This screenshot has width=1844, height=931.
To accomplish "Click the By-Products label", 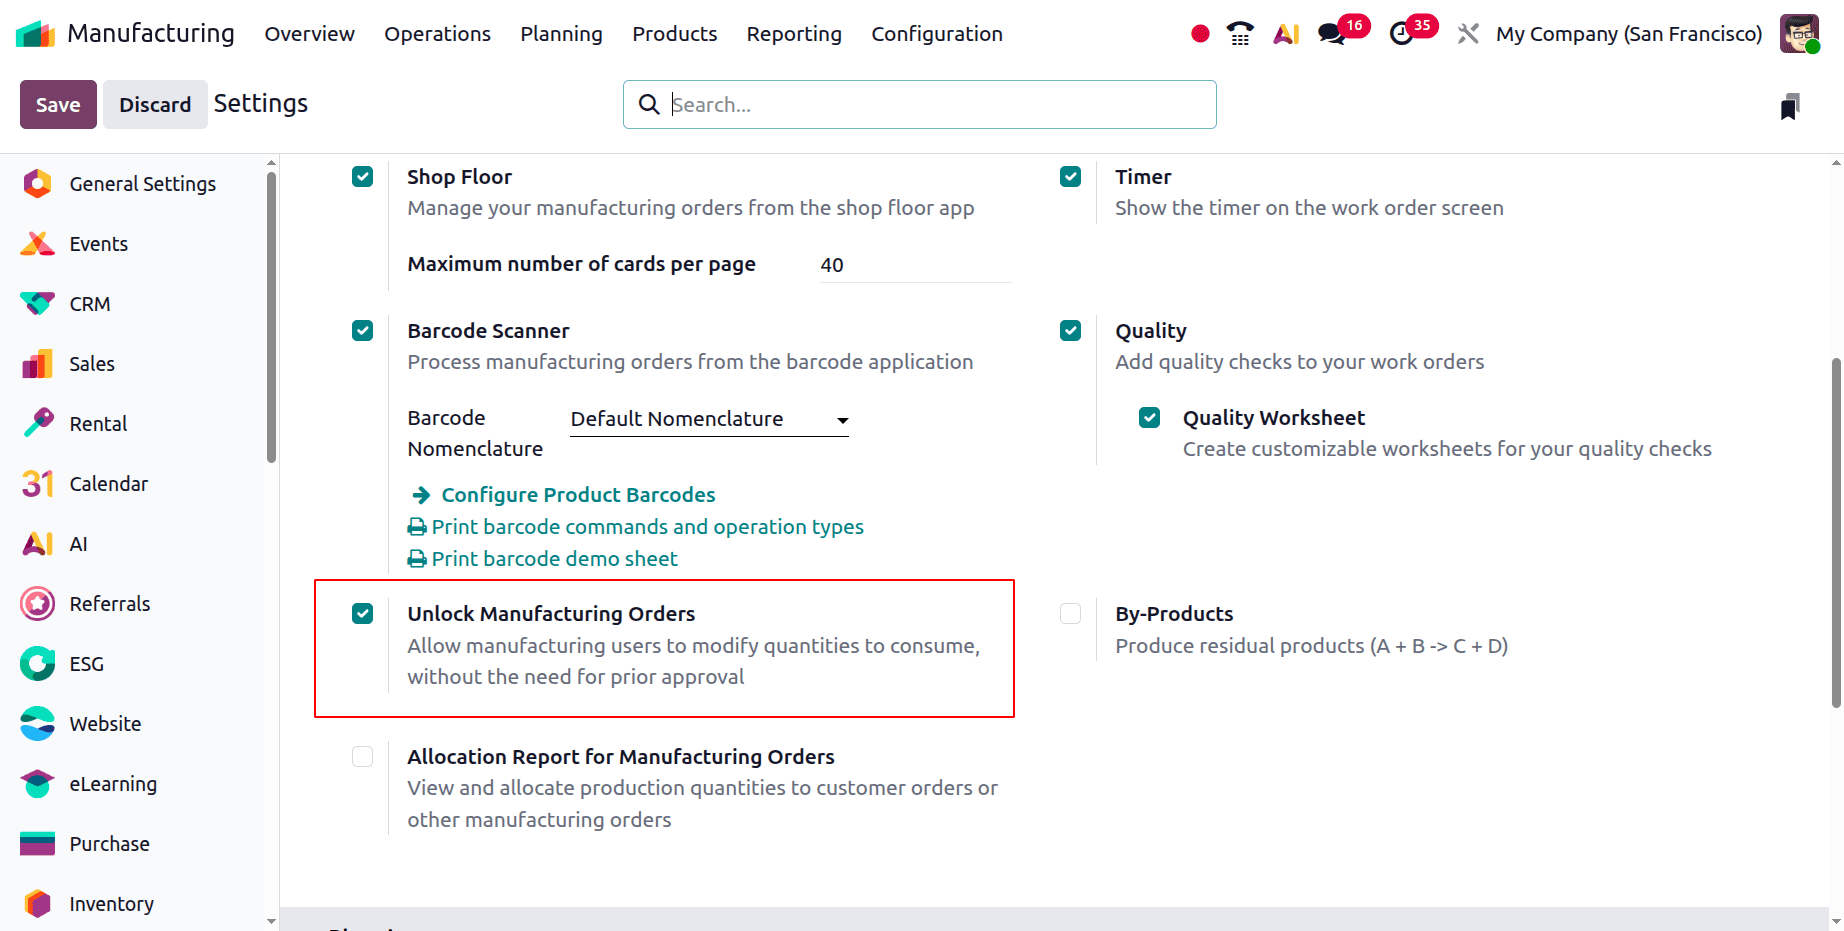I will click(1174, 614).
